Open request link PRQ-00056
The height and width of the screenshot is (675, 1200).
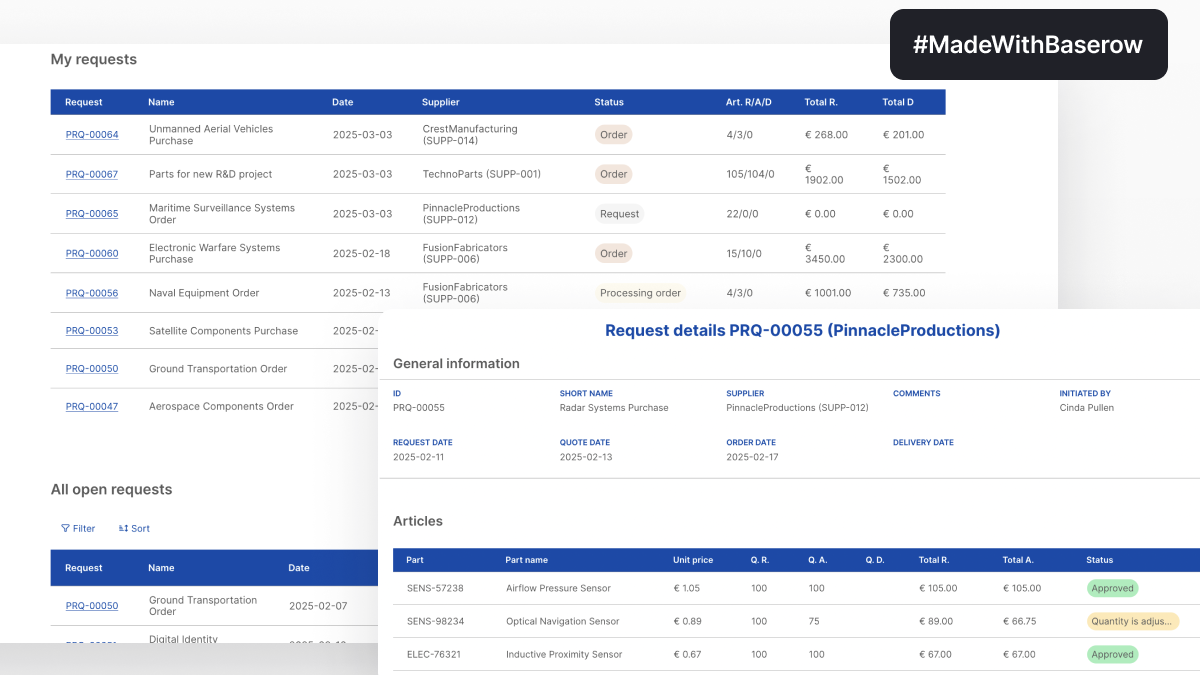[92, 293]
